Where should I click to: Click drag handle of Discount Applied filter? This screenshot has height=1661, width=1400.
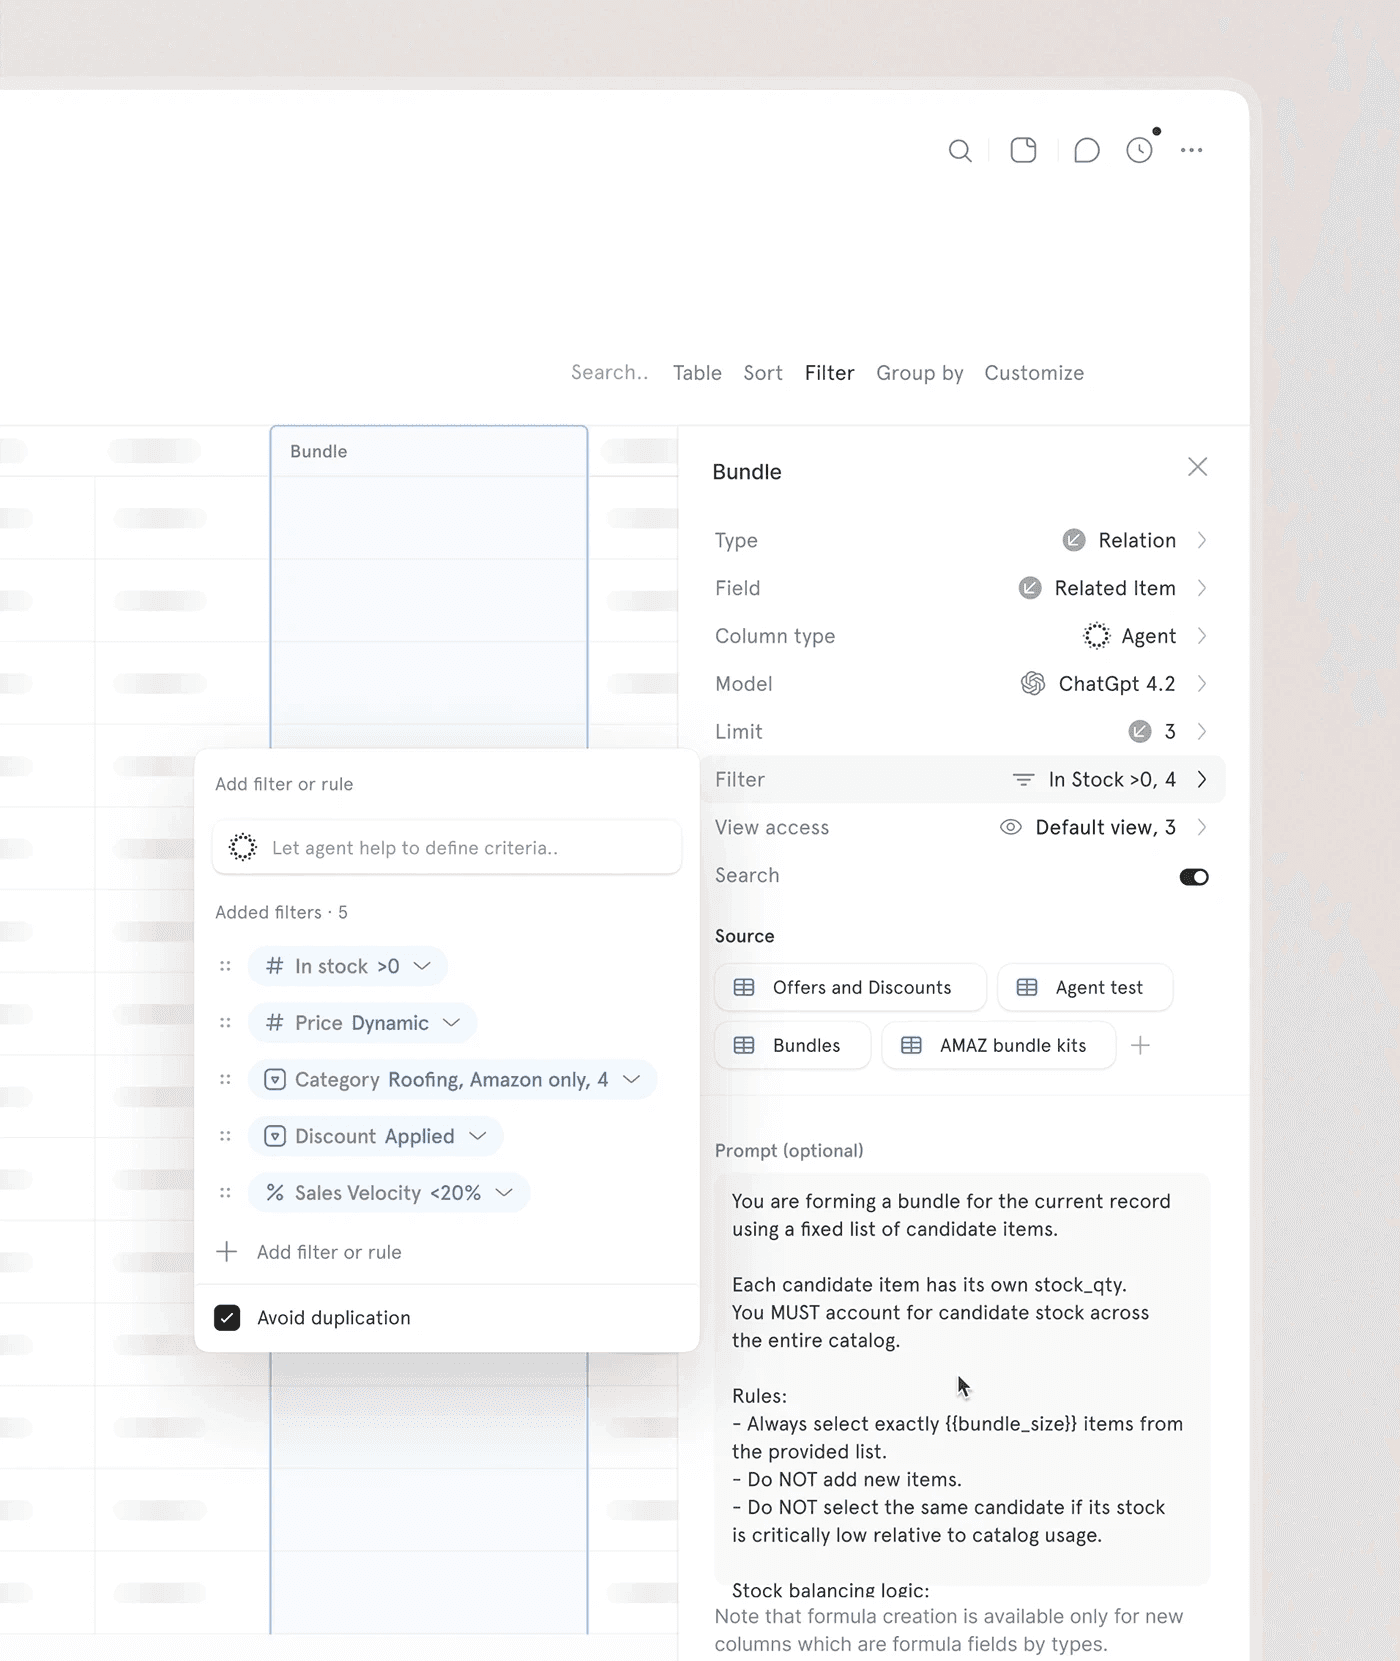pos(225,1136)
